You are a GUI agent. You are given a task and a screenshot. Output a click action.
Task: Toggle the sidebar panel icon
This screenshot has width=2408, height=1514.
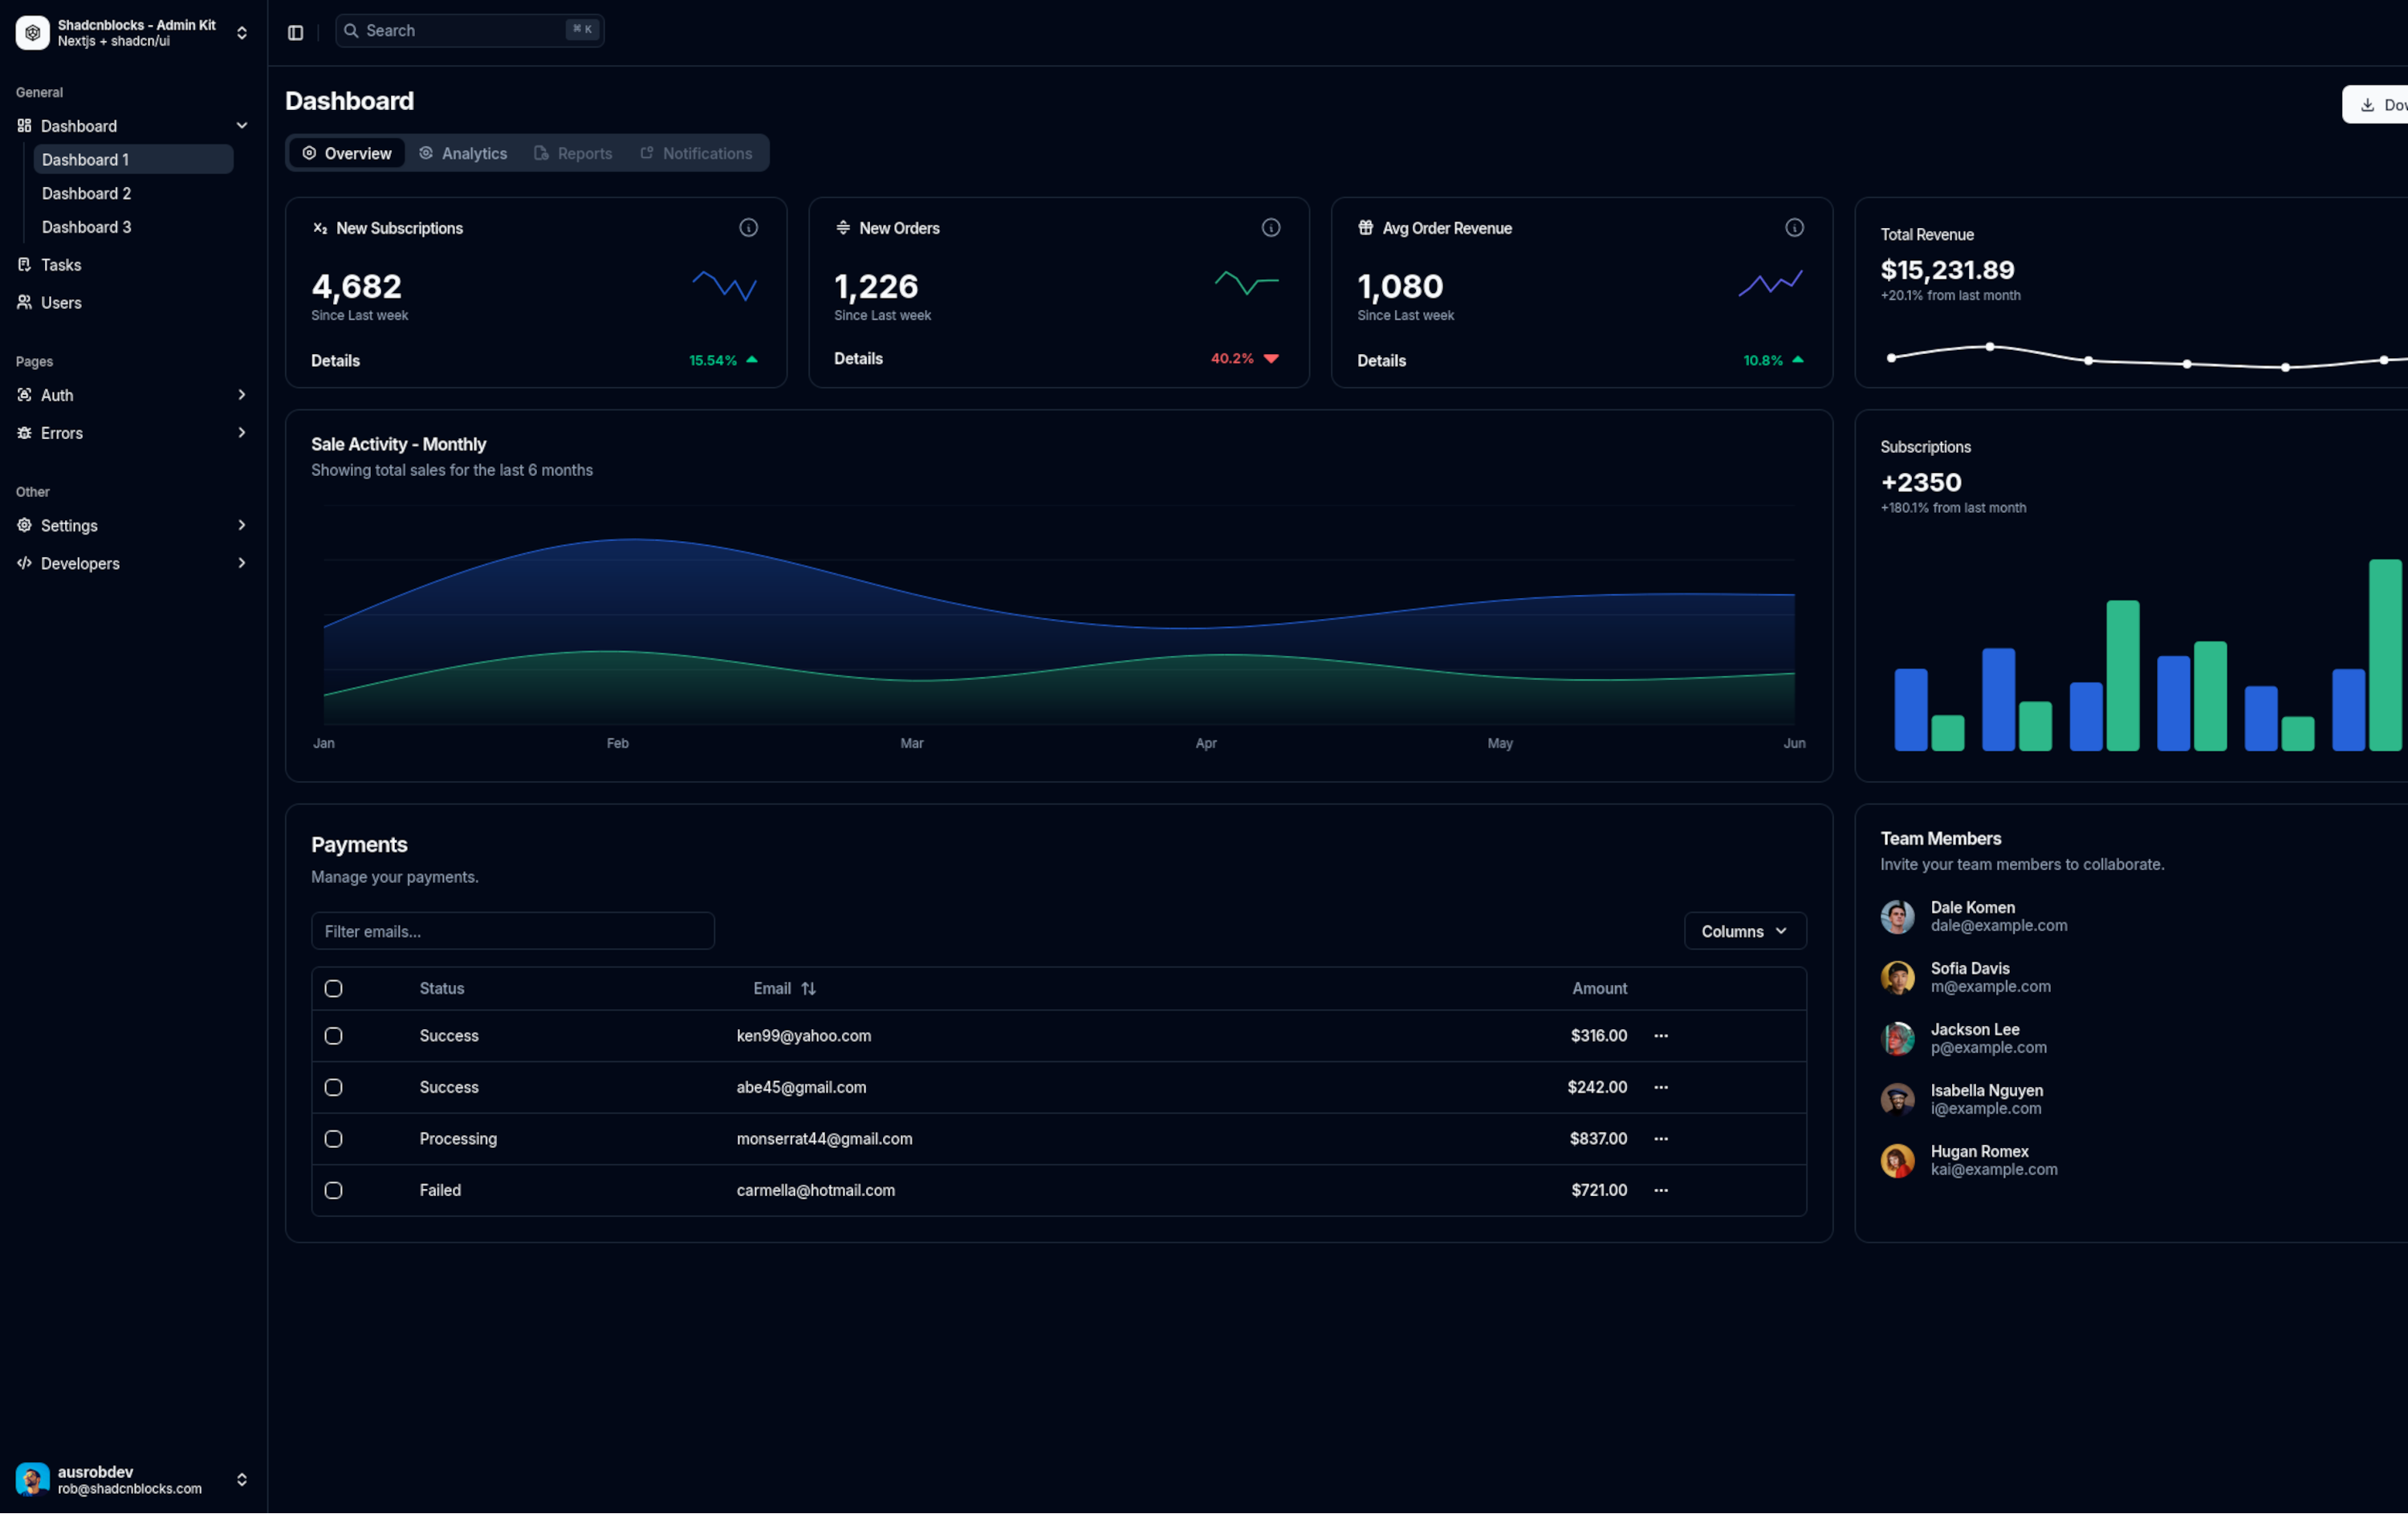(295, 32)
